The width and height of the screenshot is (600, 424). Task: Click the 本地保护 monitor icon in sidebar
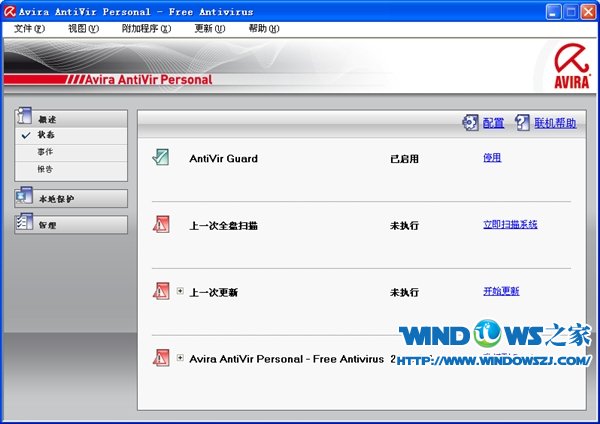click(24, 198)
